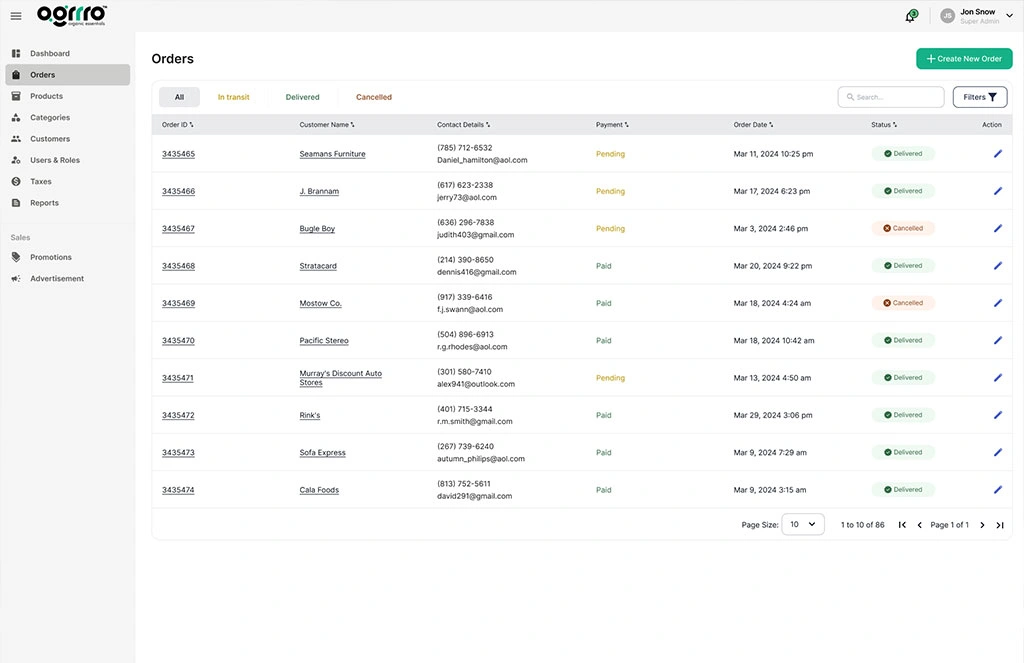
Task: Open the hamburger menu icon
Action: tap(16, 16)
